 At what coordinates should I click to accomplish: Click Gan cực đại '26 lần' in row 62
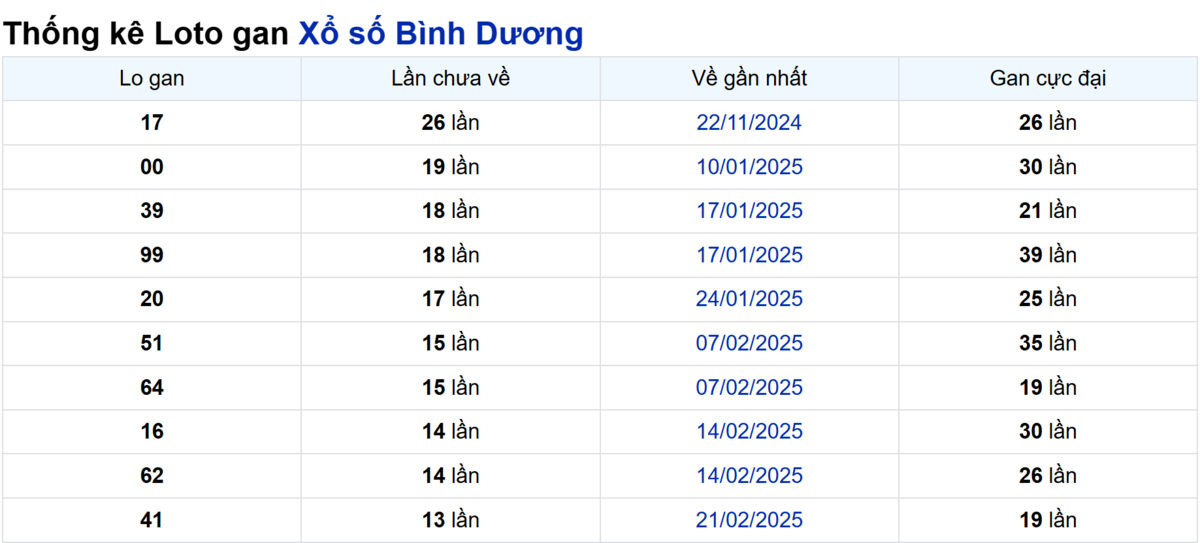1048,475
